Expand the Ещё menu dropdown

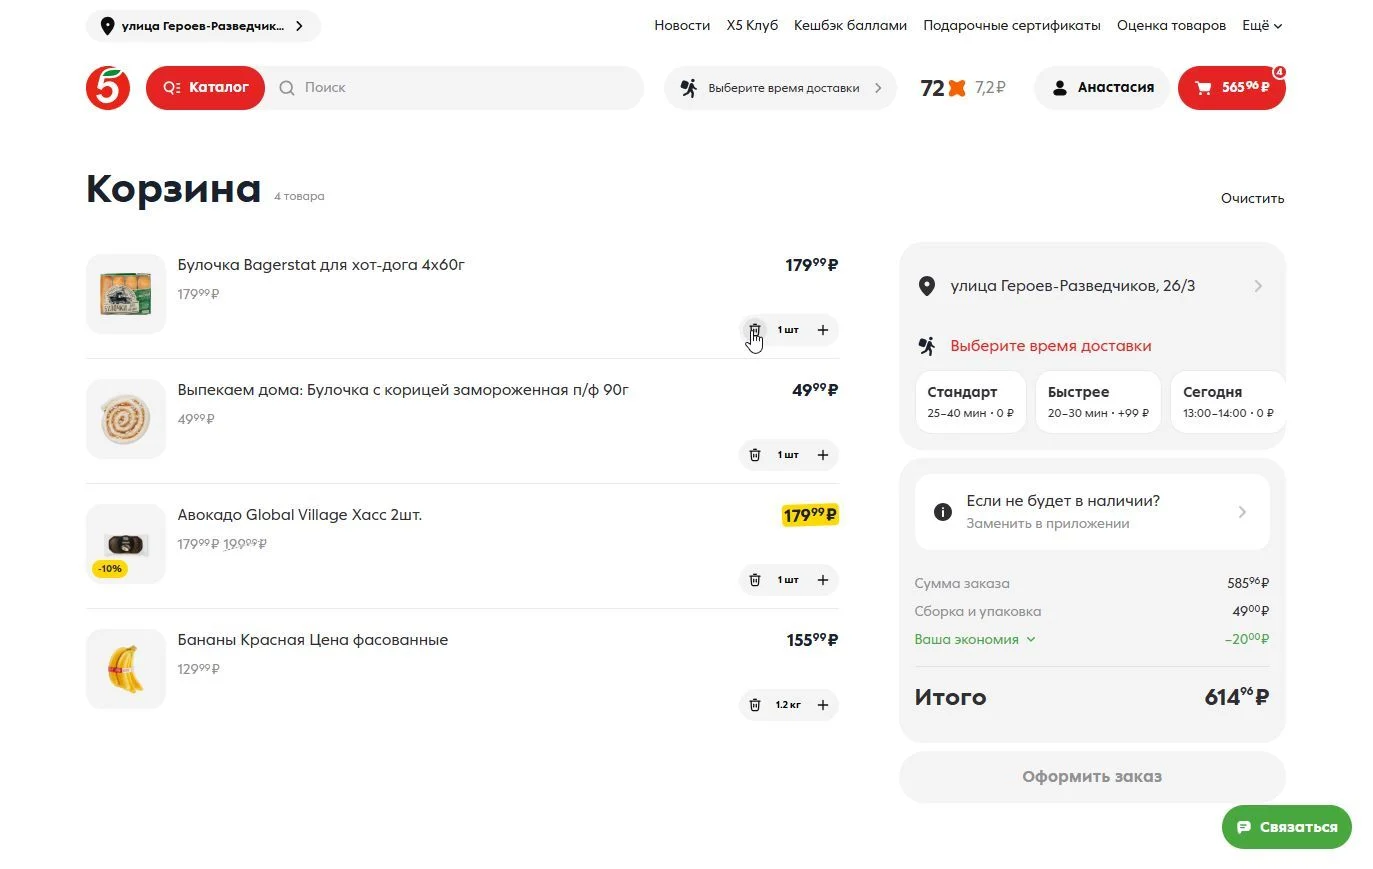(1262, 26)
